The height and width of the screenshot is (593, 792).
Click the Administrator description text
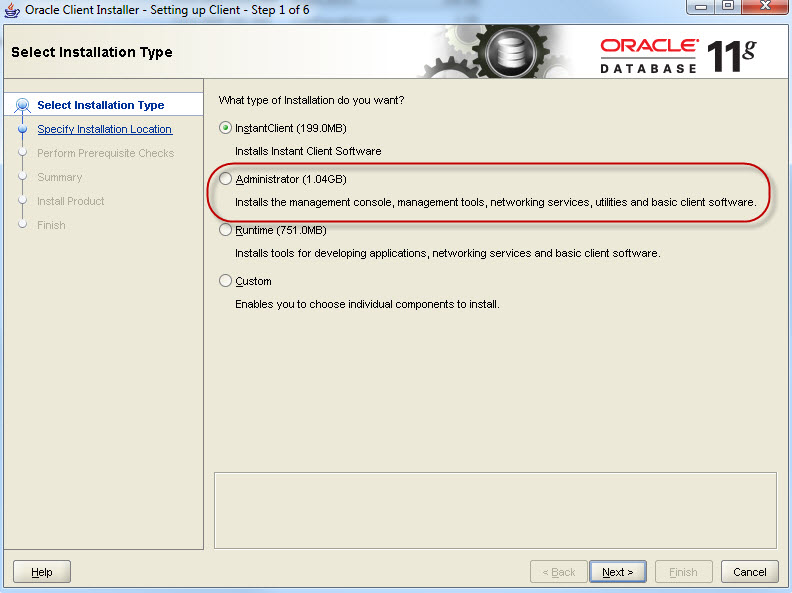point(495,202)
